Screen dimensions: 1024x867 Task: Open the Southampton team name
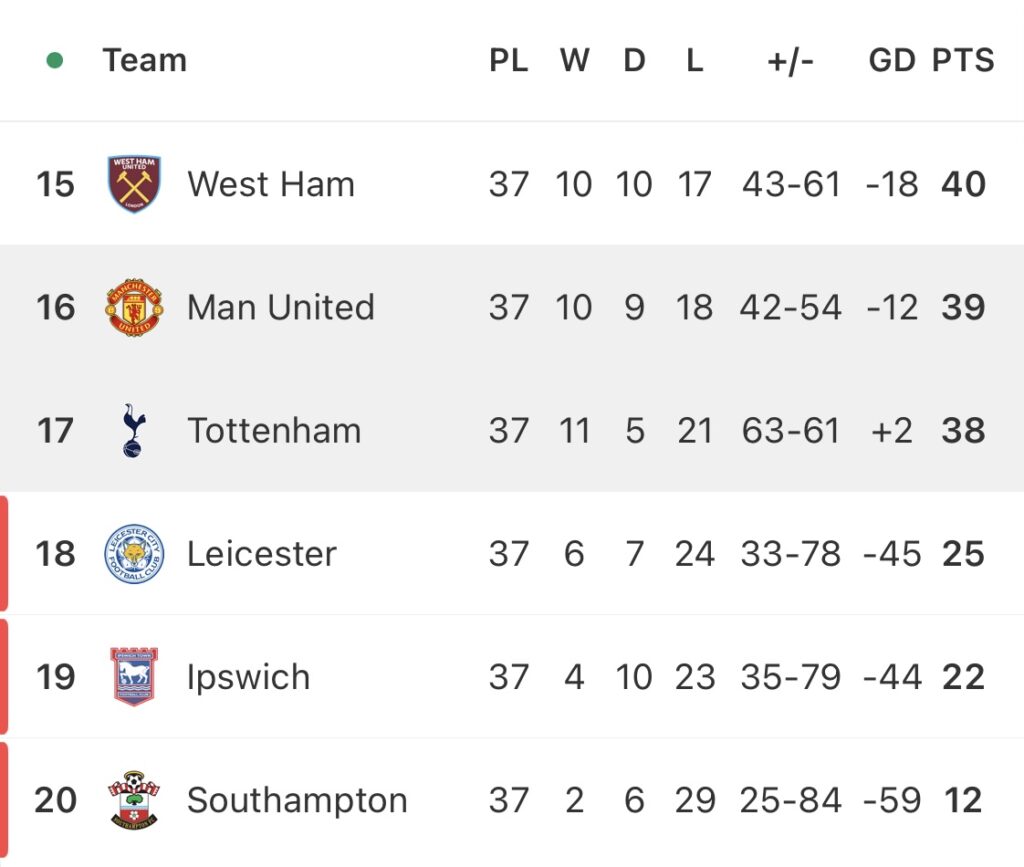tap(297, 801)
